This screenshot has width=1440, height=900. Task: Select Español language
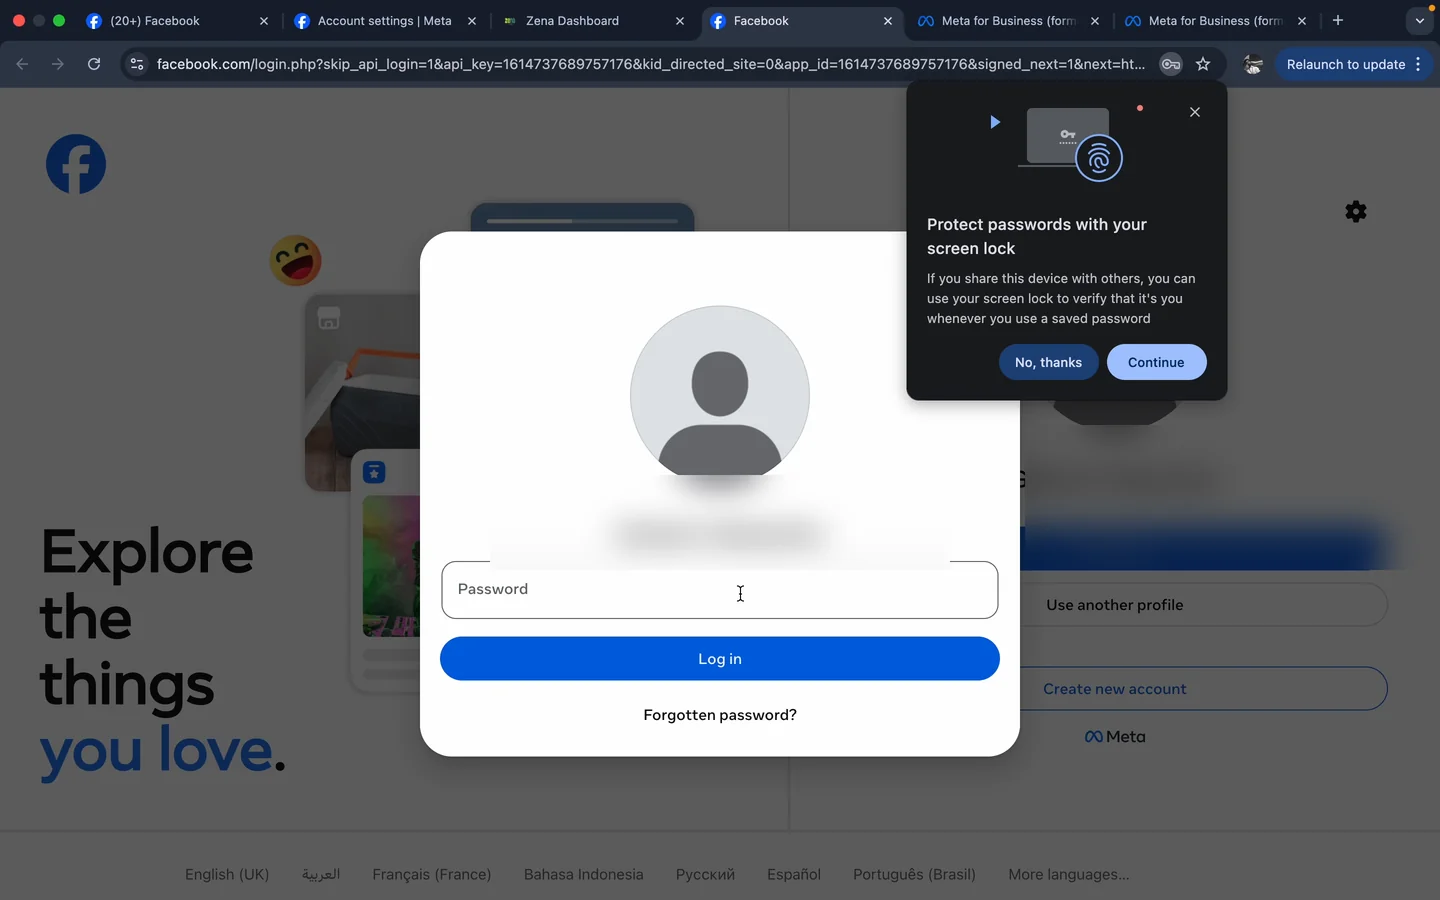pyautogui.click(x=794, y=874)
